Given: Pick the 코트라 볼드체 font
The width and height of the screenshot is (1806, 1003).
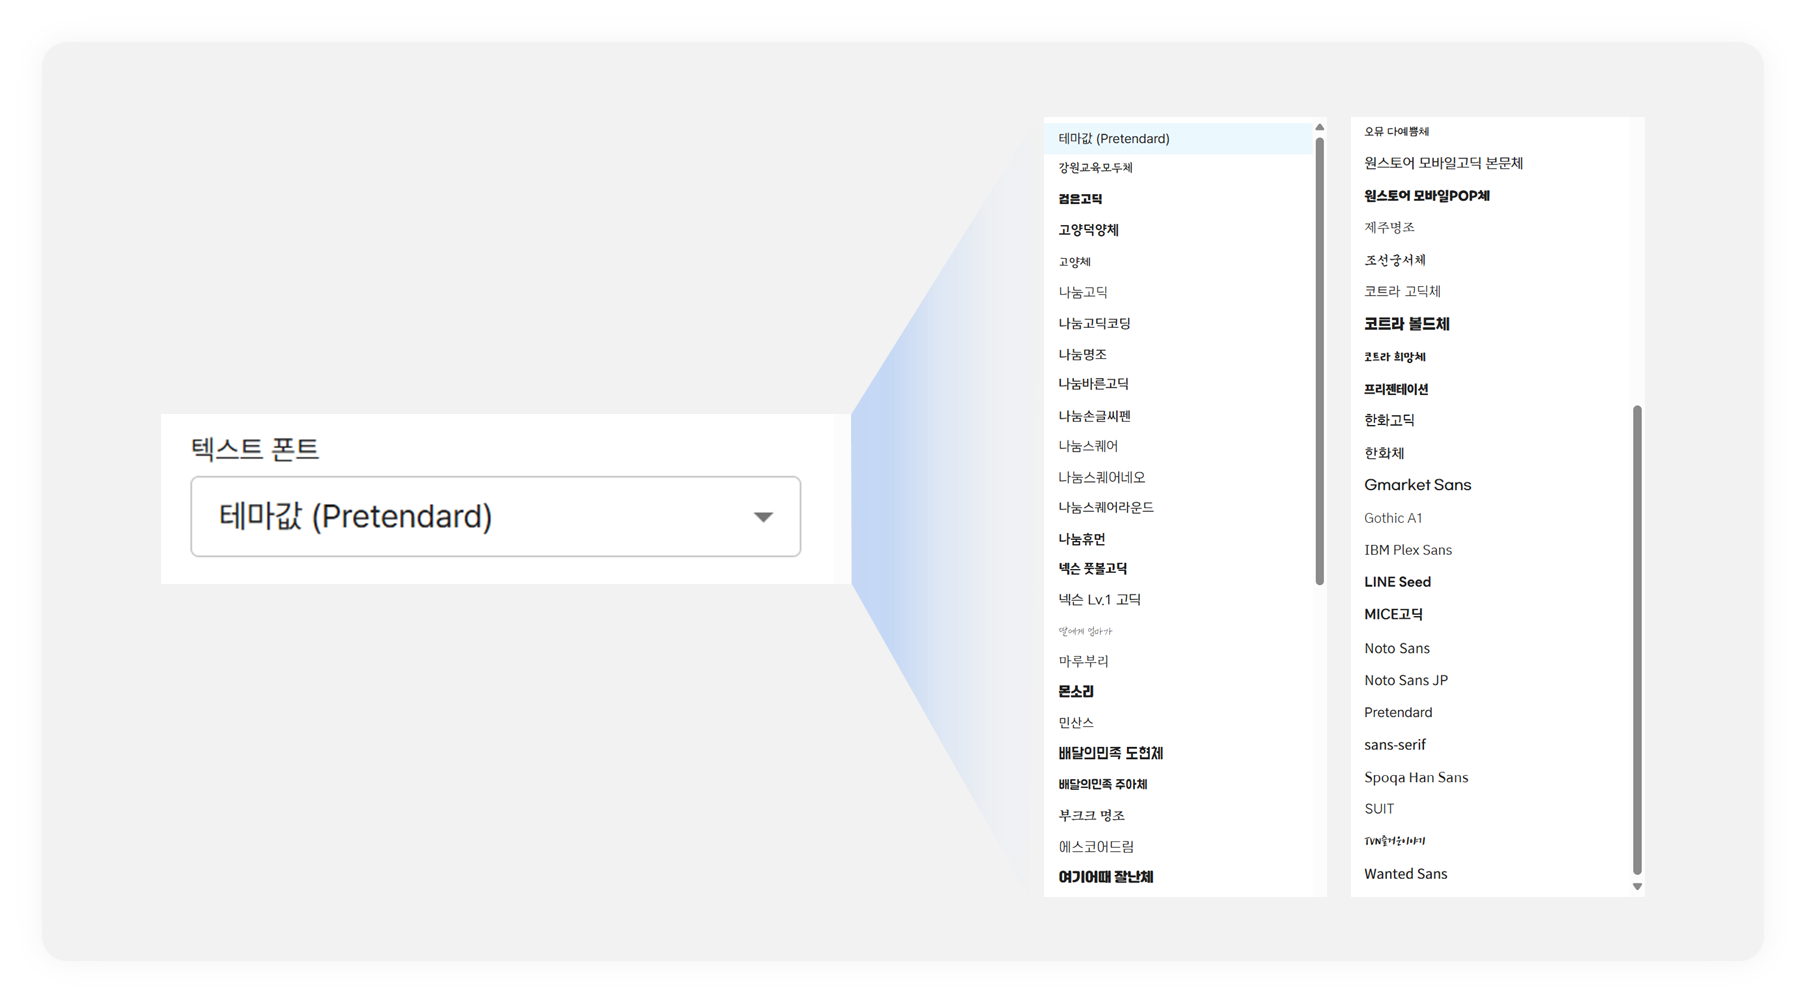Looking at the screenshot, I should 1406,324.
